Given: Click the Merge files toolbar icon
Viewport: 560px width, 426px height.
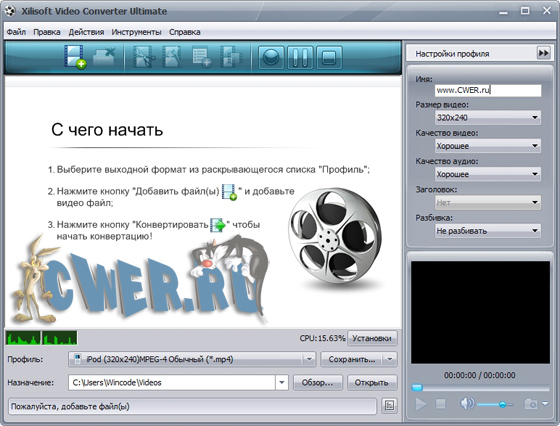Looking at the screenshot, I should click(231, 56).
